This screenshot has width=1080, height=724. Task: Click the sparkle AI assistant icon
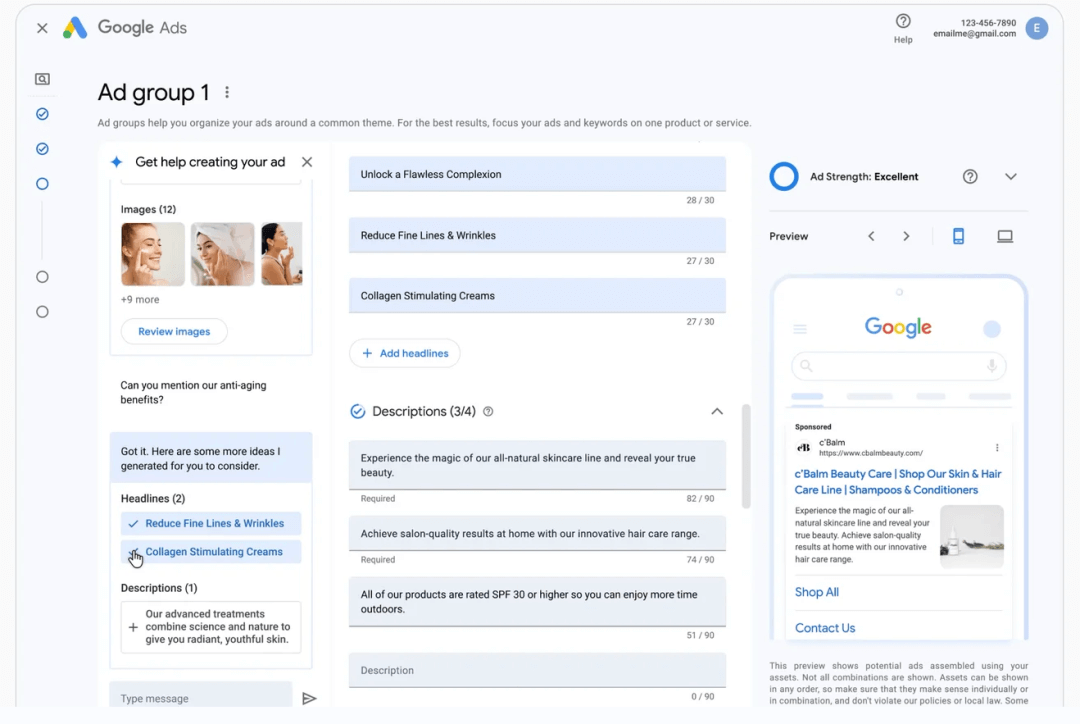[x=116, y=162]
